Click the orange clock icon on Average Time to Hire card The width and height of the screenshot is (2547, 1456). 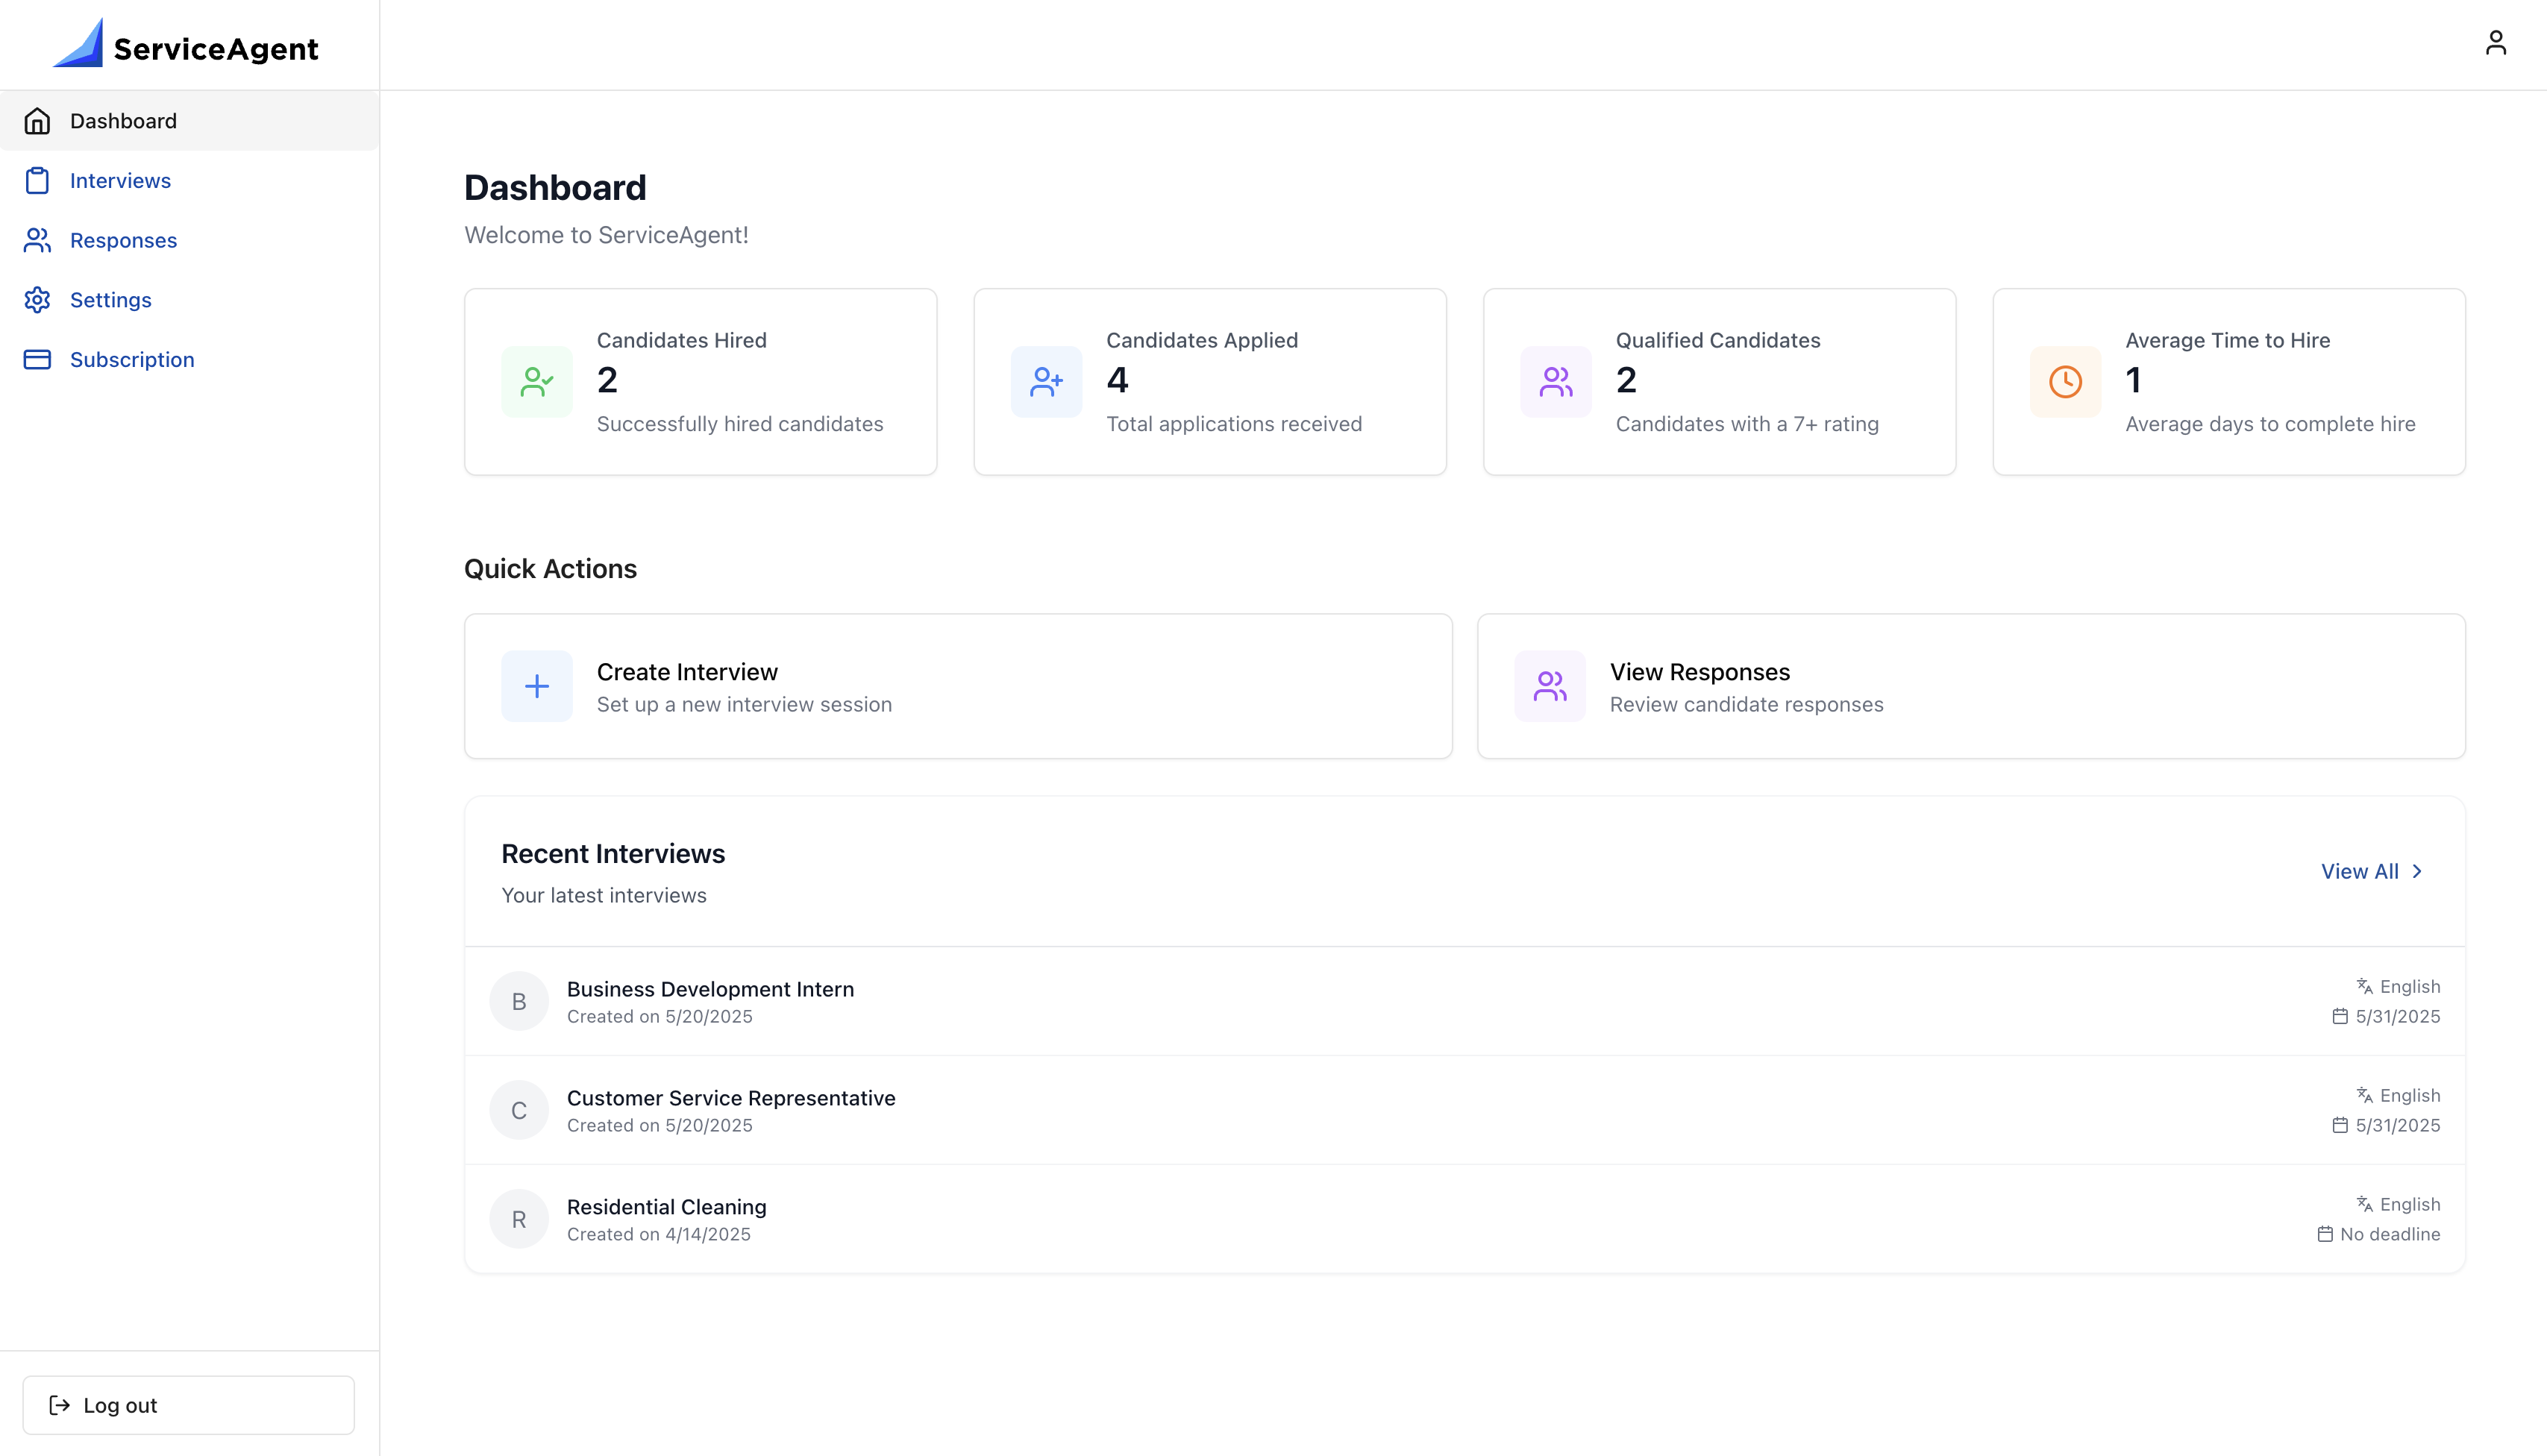(2065, 381)
